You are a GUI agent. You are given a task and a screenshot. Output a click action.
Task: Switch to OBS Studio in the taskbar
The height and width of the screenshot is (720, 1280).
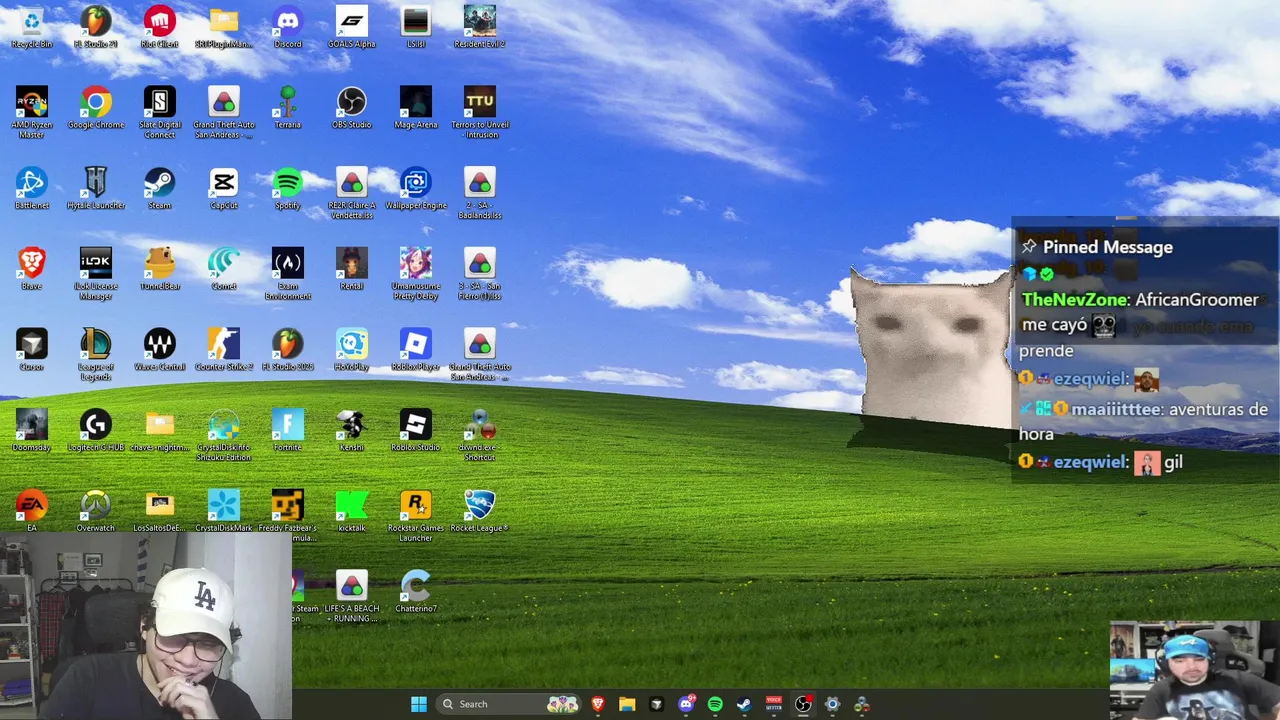[x=803, y=704]
